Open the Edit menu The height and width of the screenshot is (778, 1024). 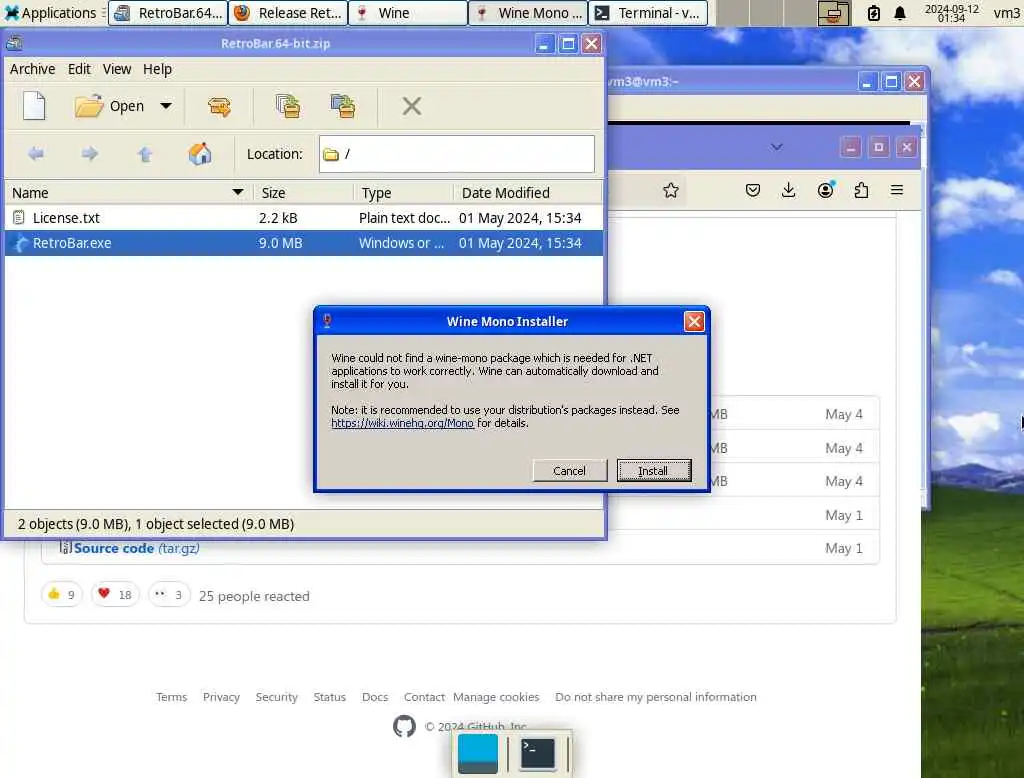tap(79, 69)
